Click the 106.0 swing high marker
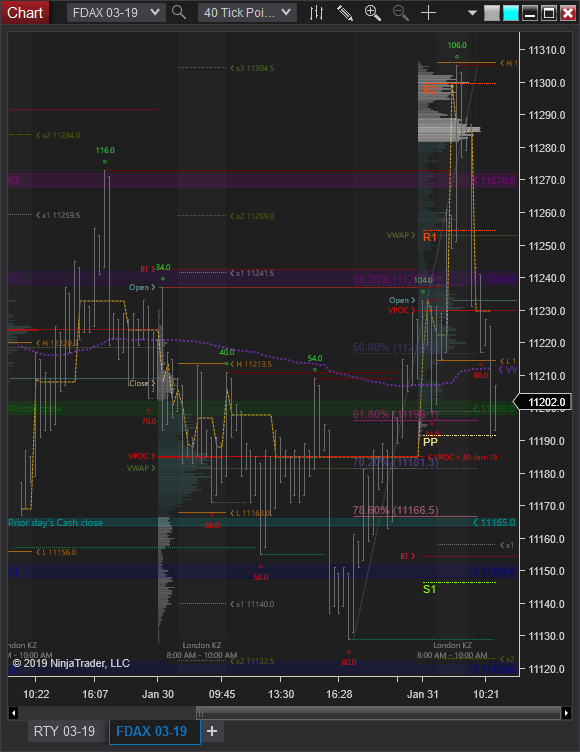 click(457, 45)
